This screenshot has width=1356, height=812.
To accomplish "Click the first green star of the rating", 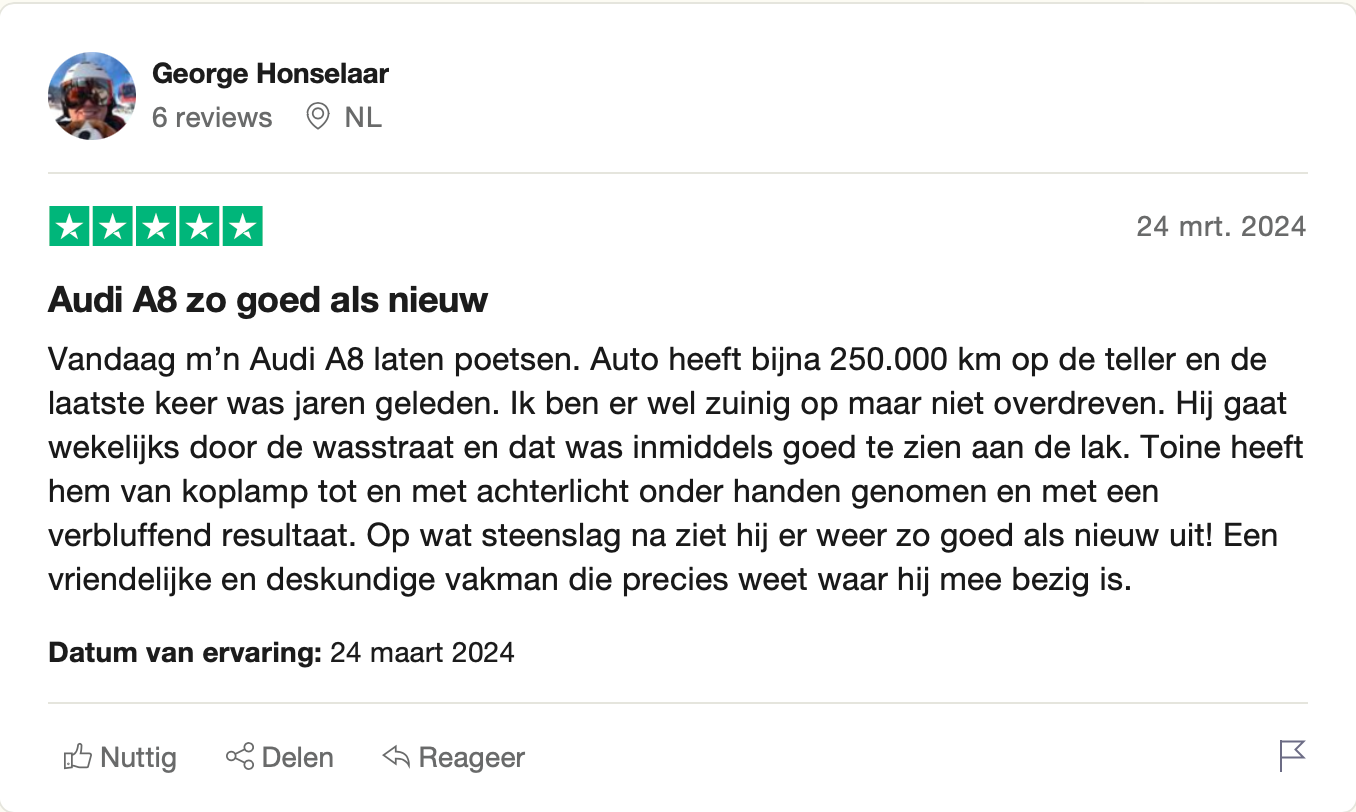I will click(x=69, y=226).
